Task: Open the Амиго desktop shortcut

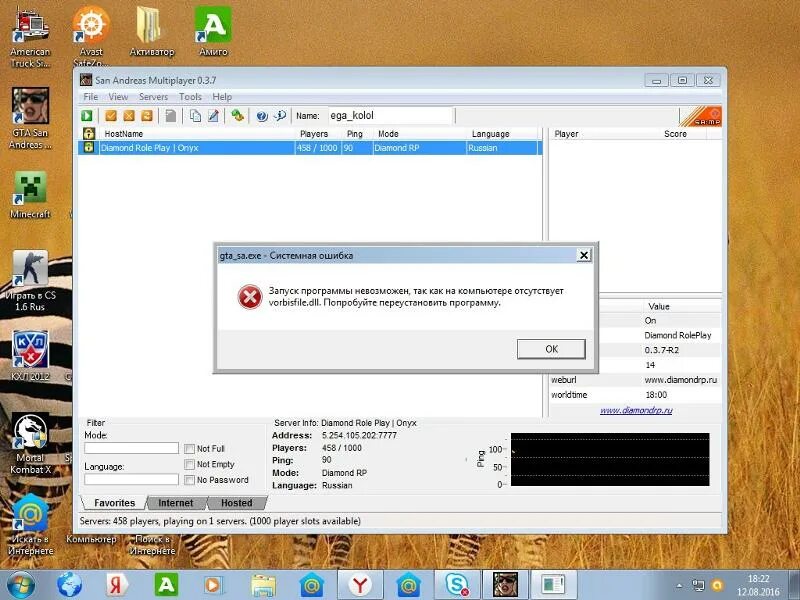Action: pyautogui.click(x=213, y=32)
